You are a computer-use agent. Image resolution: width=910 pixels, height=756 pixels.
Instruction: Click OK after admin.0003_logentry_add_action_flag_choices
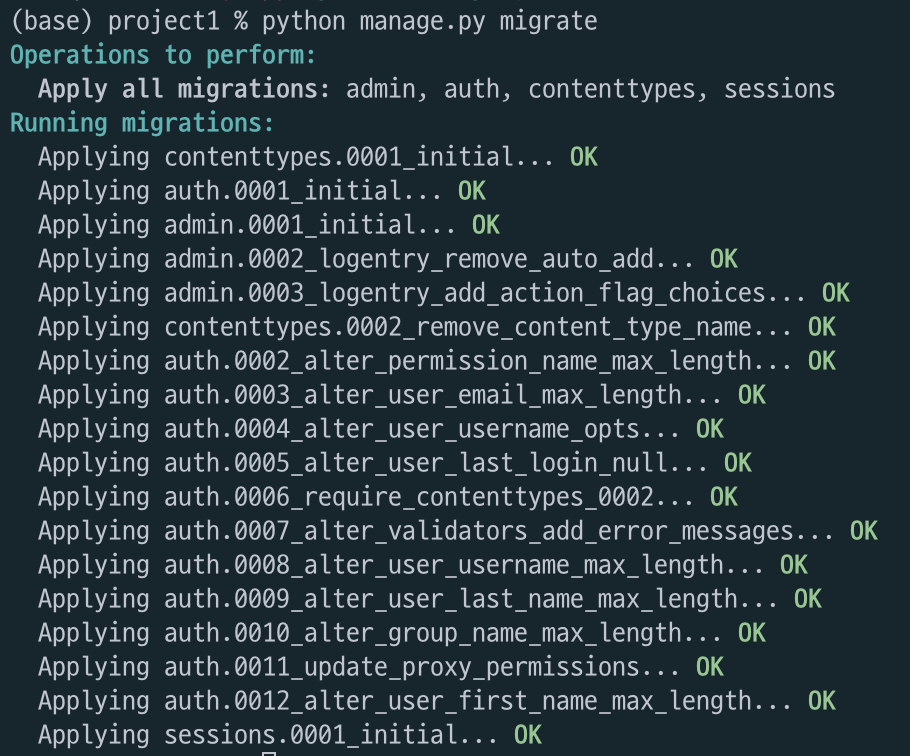click(x=836, y=294)
